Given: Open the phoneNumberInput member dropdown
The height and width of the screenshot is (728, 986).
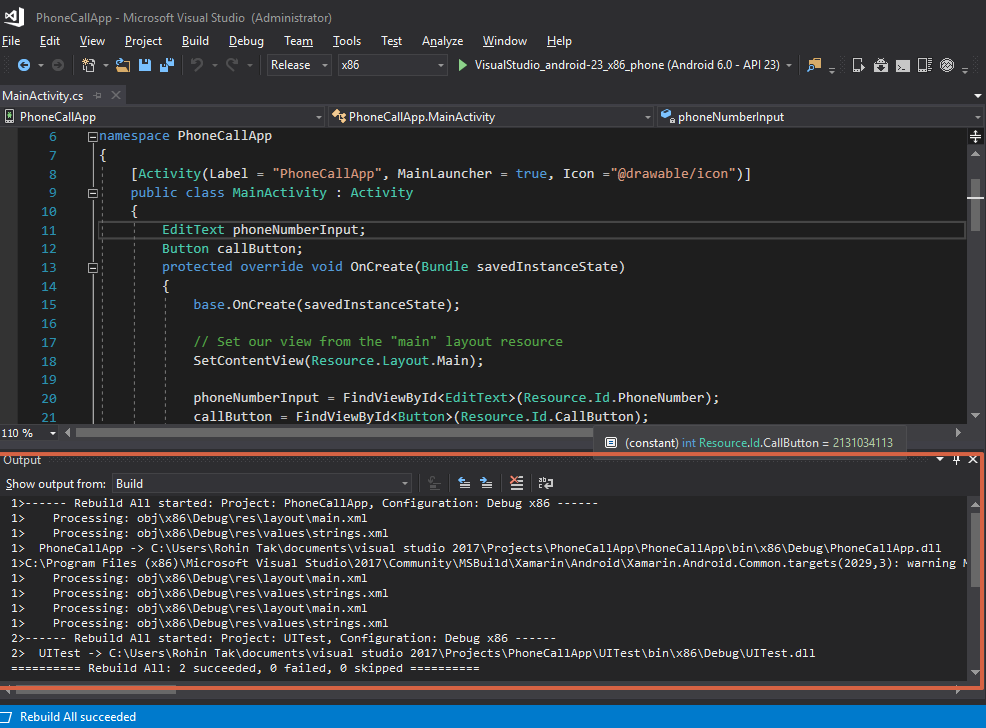Looking at the screenshot, I should coord(820,117).
